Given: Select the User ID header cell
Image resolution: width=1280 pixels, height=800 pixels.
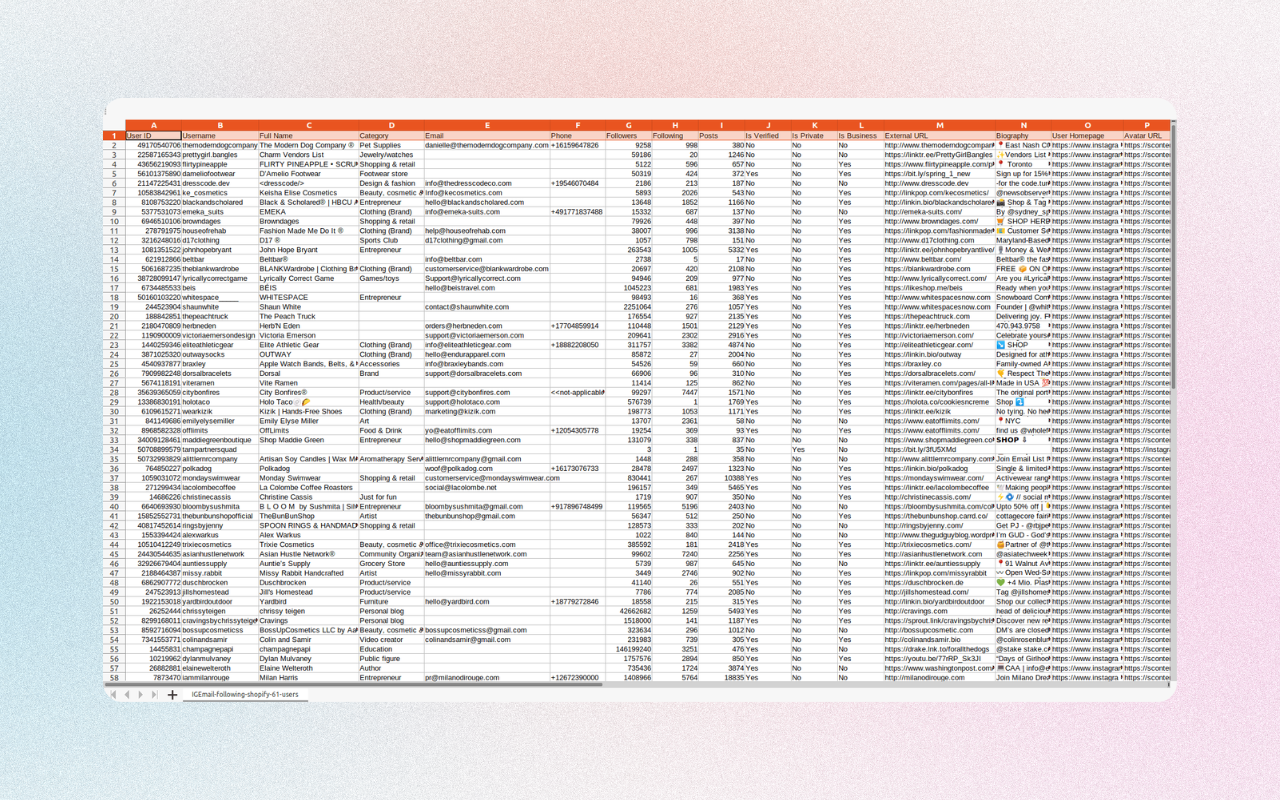Looking at the screenshot, I should pos(153,136).
